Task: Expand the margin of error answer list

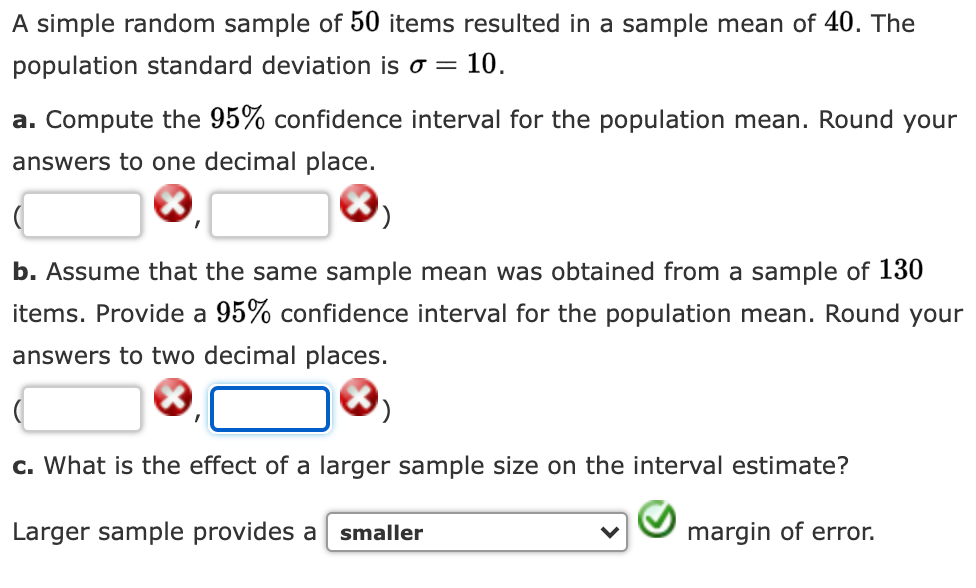Action: [476, 532]
